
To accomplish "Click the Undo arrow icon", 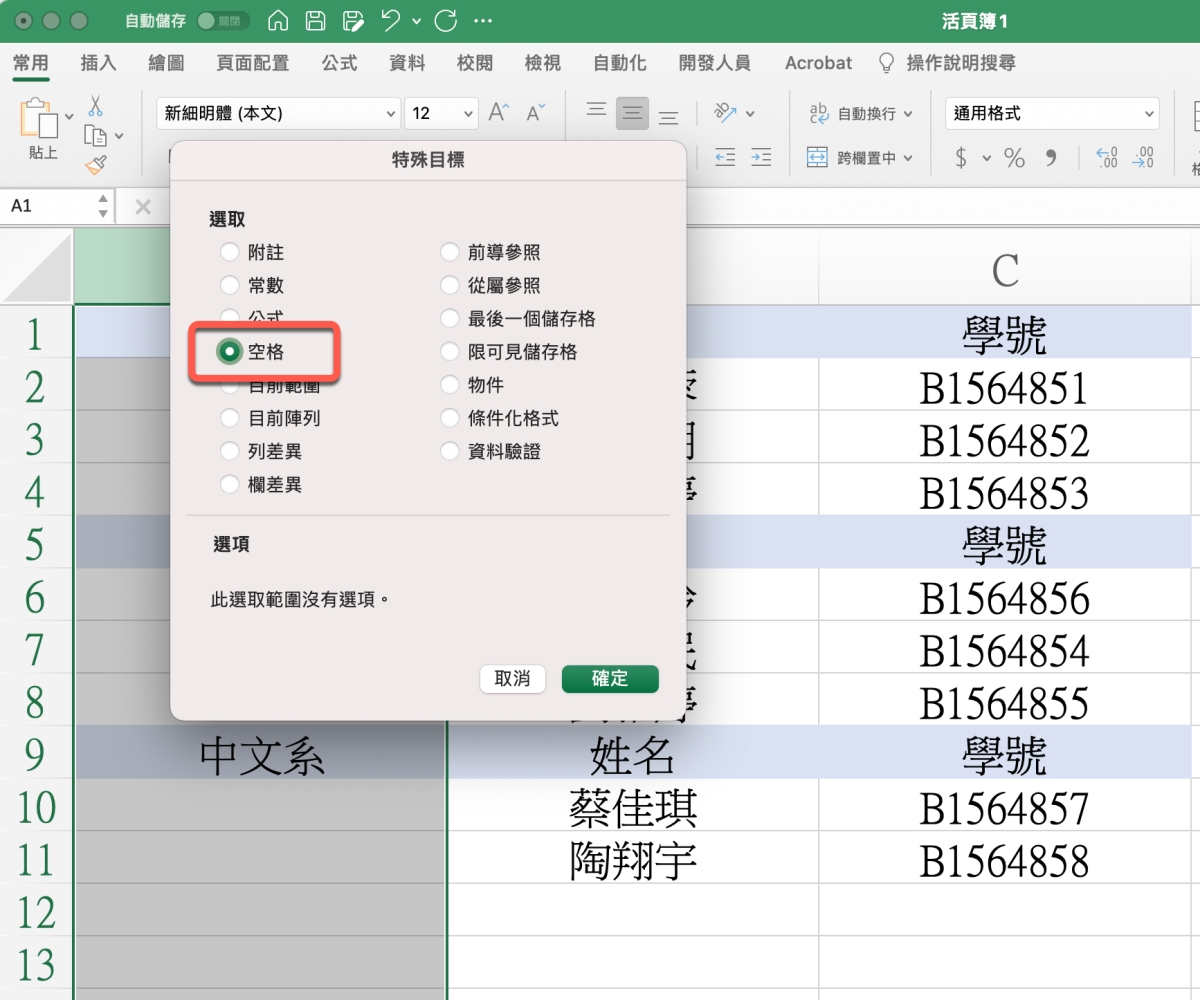I will [x=391, y=21].
